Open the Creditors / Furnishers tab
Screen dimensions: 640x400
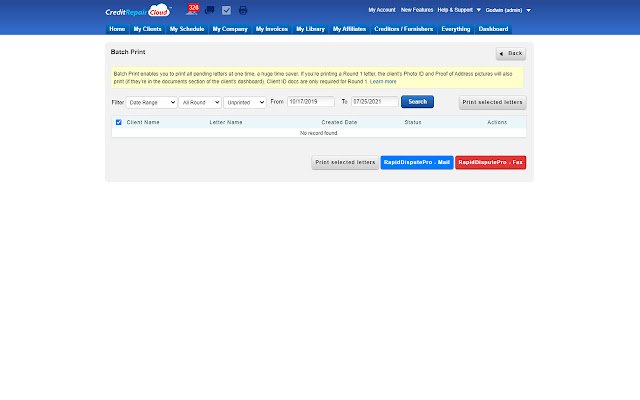404,29
